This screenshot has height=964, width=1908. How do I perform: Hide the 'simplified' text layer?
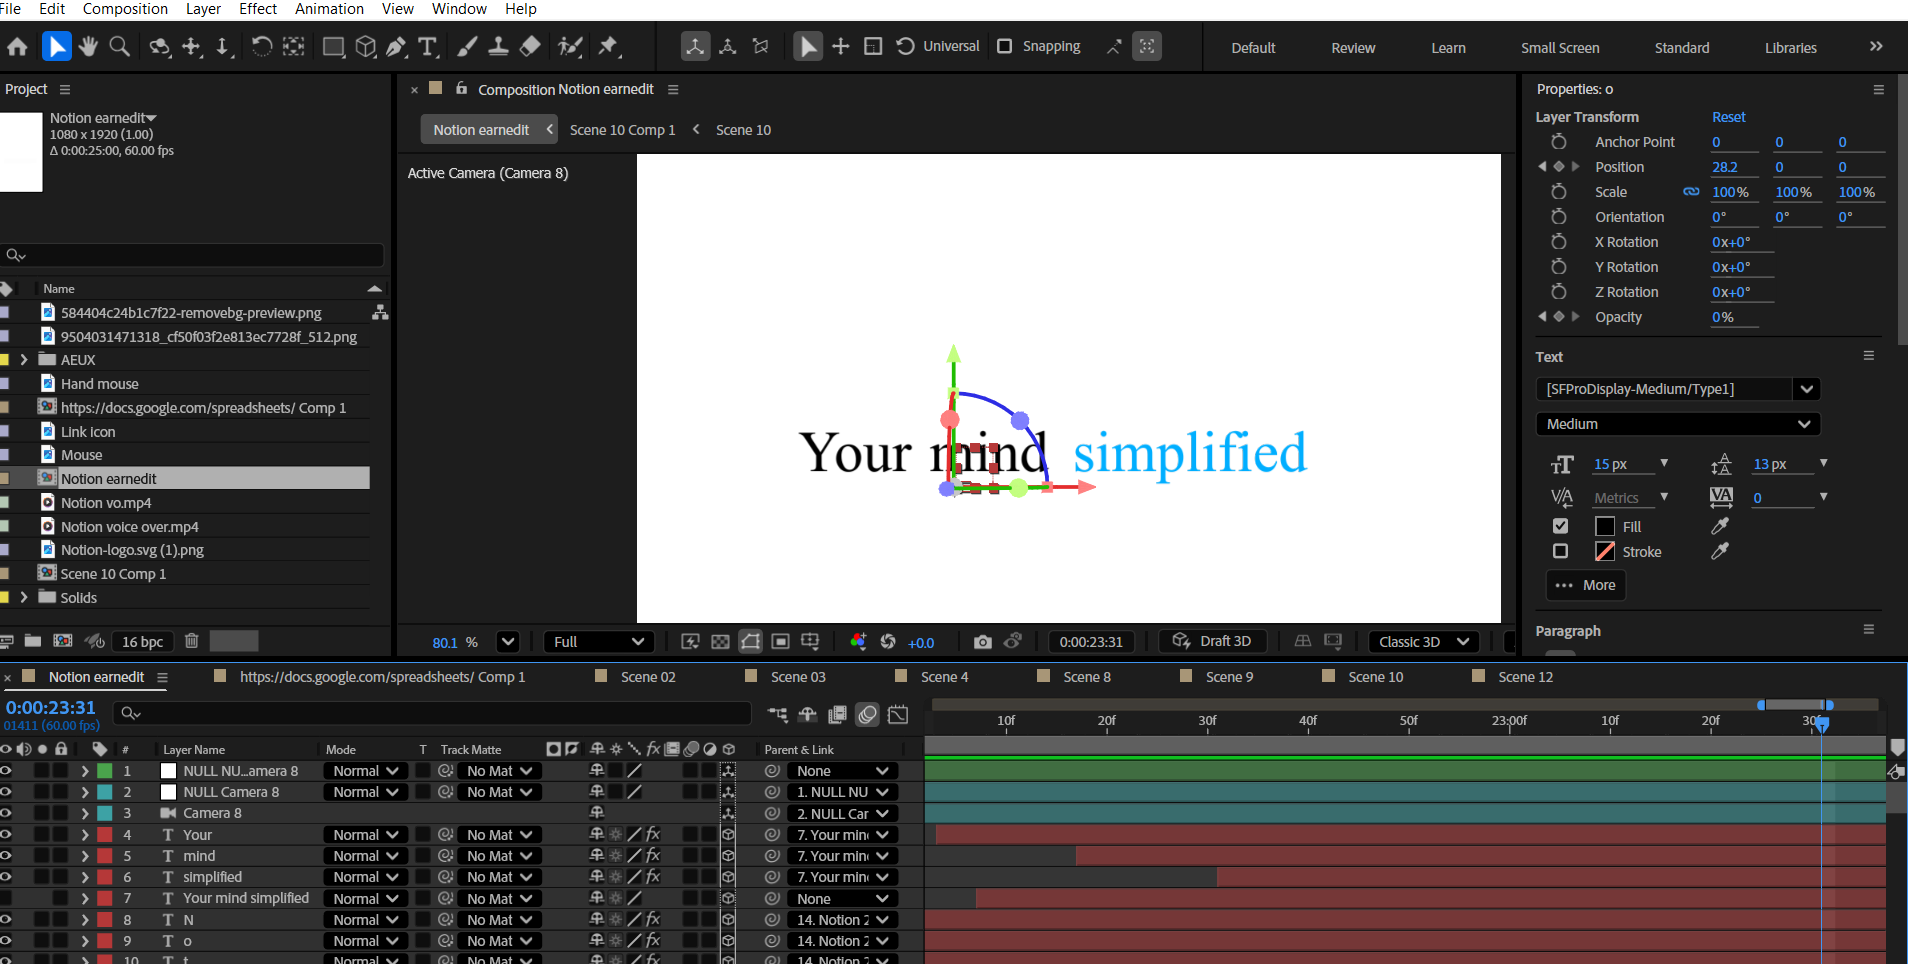tap(7, 877)
